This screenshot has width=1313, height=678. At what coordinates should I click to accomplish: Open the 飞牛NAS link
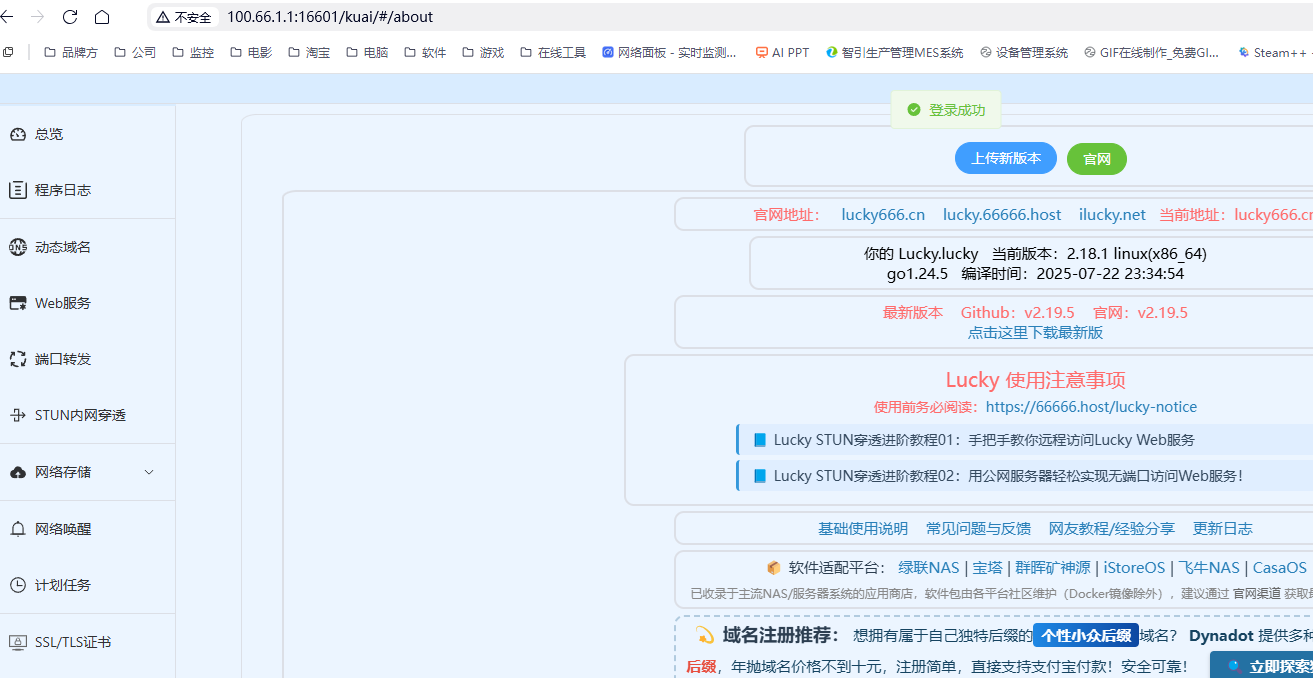tap(1209, 568)
